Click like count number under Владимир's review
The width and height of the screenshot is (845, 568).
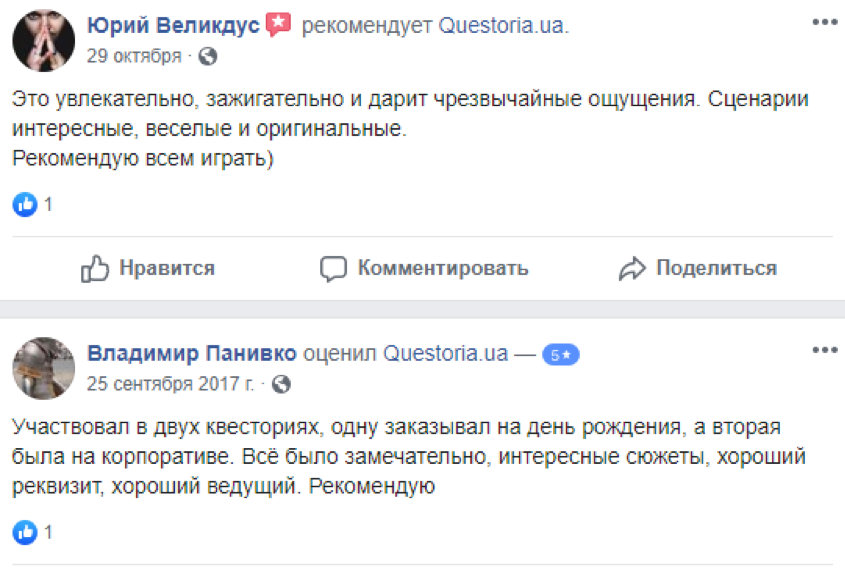[48, 531]
